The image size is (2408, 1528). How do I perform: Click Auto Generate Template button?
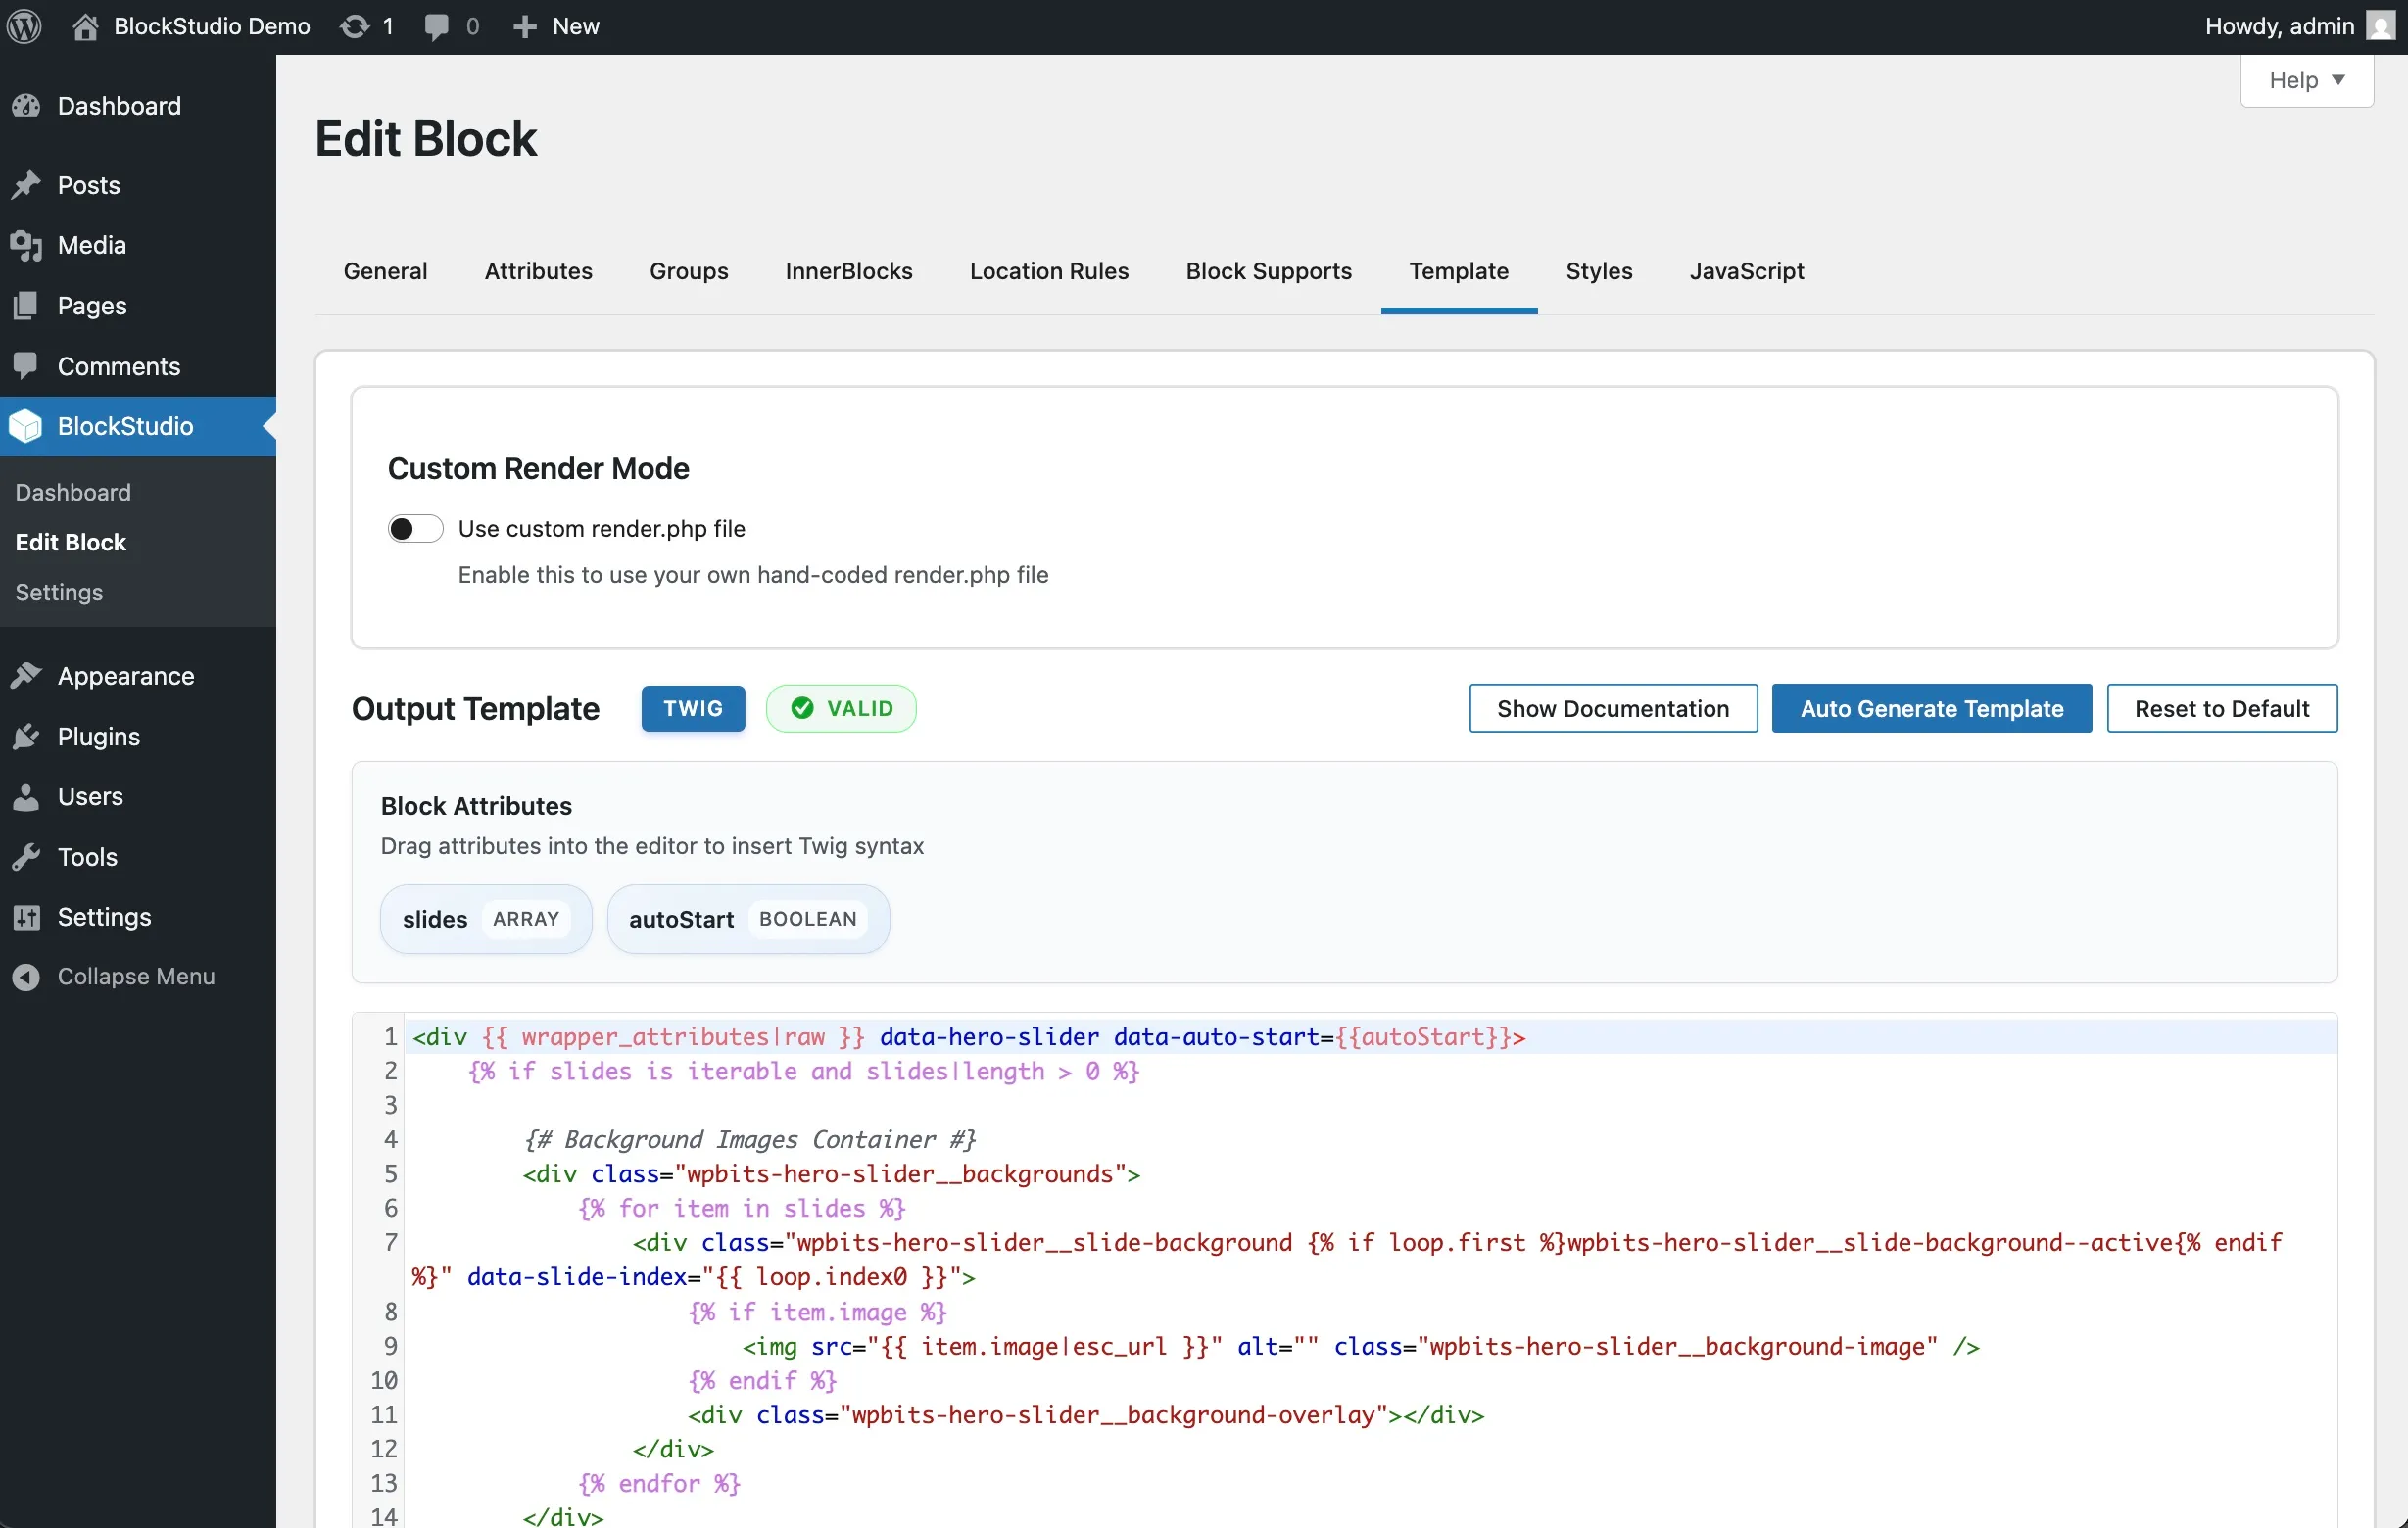point(1932,708)
